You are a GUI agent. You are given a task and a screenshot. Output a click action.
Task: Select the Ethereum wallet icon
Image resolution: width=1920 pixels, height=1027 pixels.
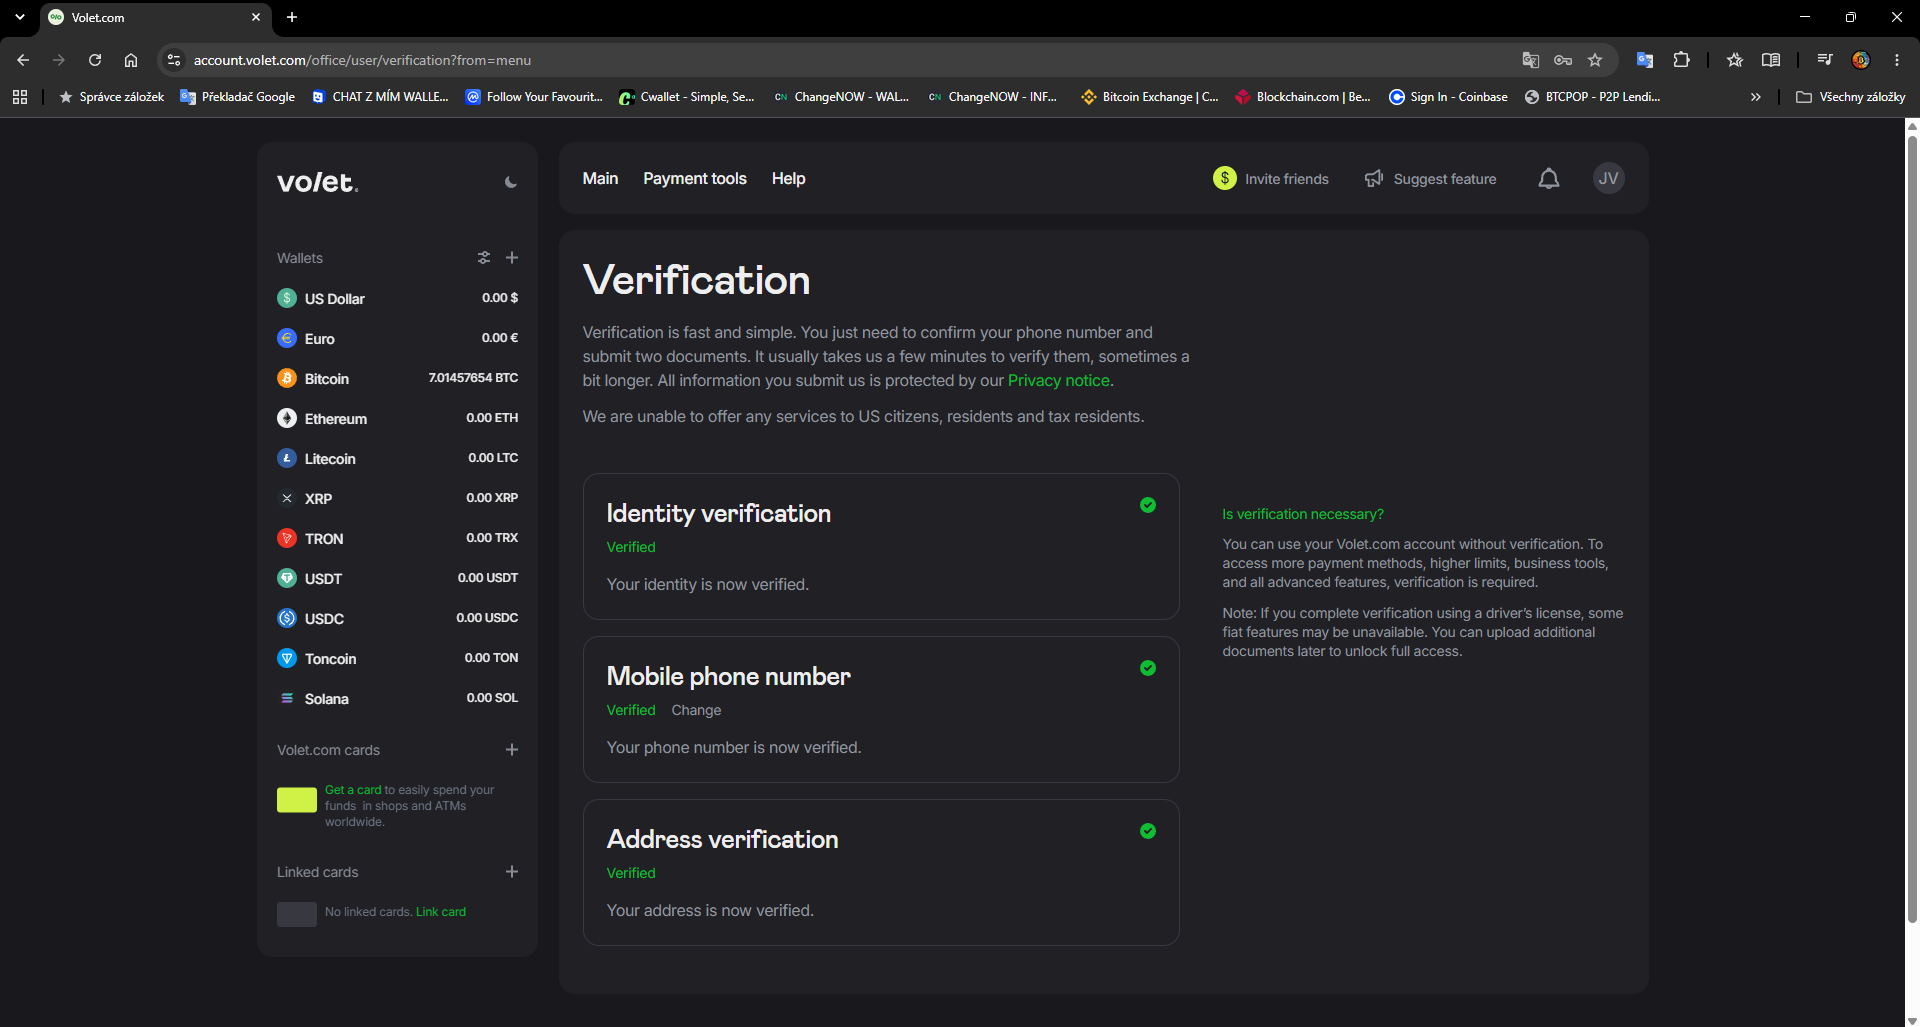pos(287,418)
